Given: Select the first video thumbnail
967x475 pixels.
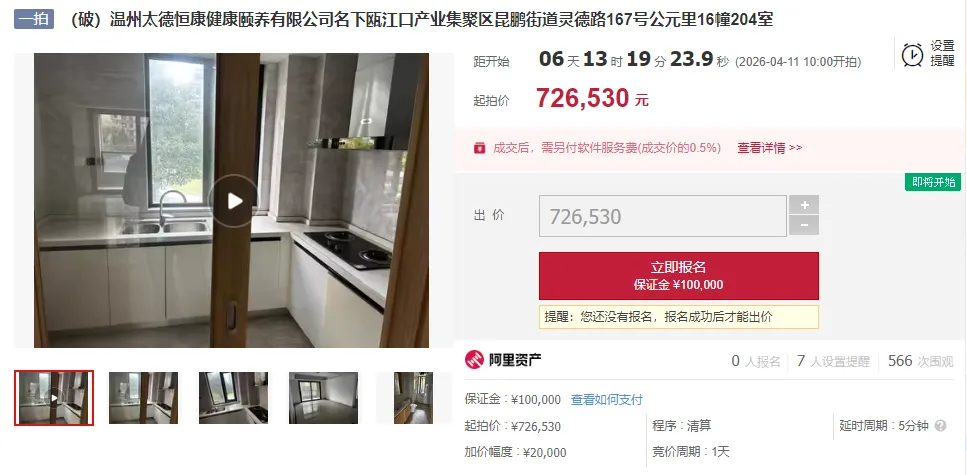Looking at the screenshot, I should pos(54,398).
